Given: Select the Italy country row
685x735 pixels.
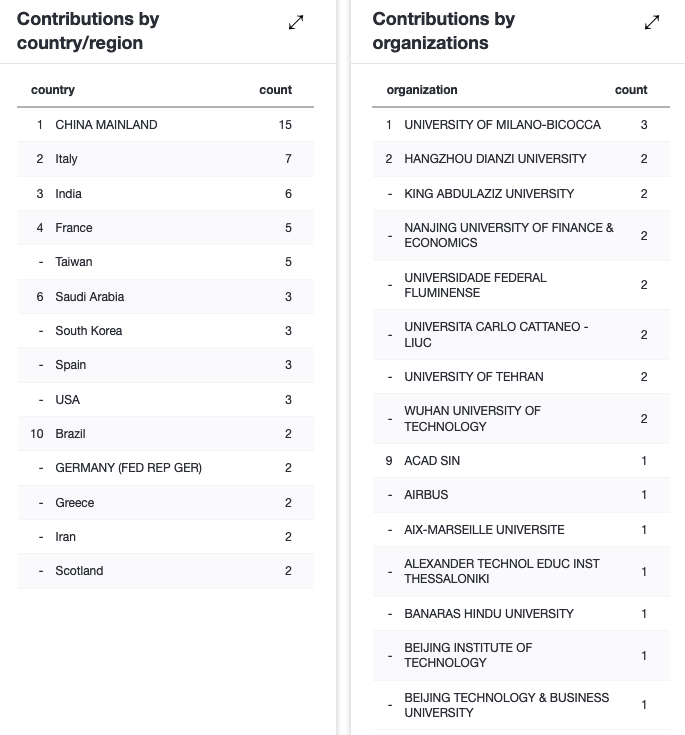Looking at the screenshot, I should click(166, 159).
